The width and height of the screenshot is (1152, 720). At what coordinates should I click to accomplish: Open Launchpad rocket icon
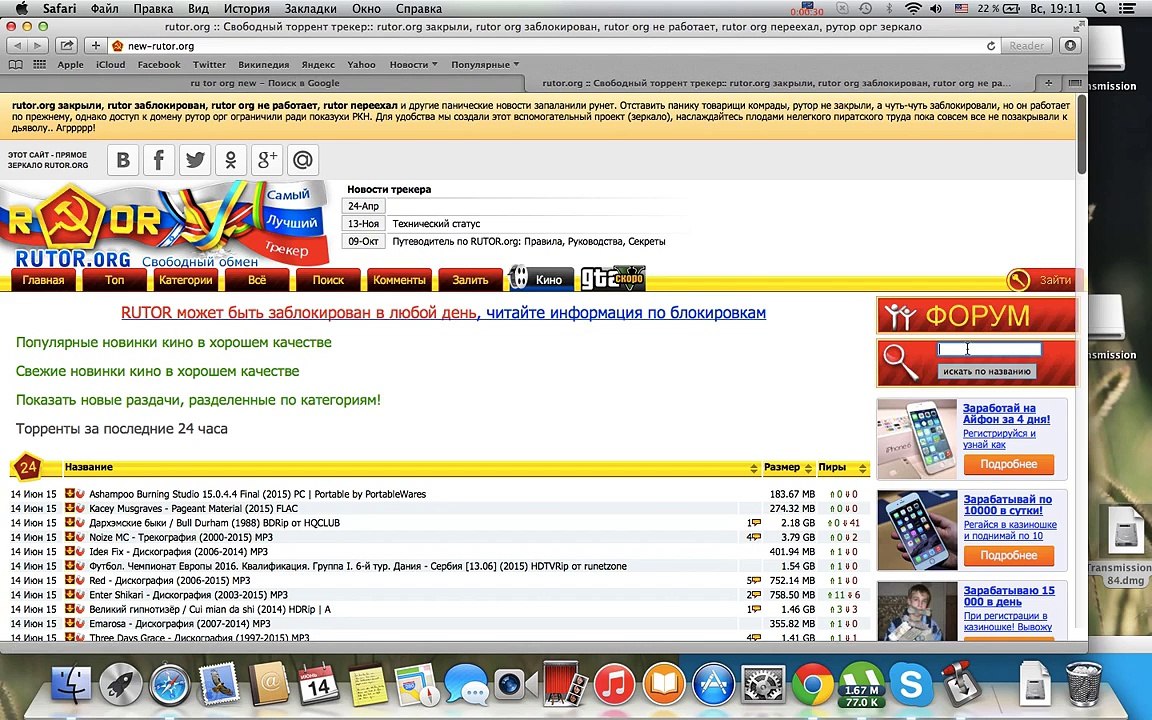pyautogui.click(x=120, y=684)
